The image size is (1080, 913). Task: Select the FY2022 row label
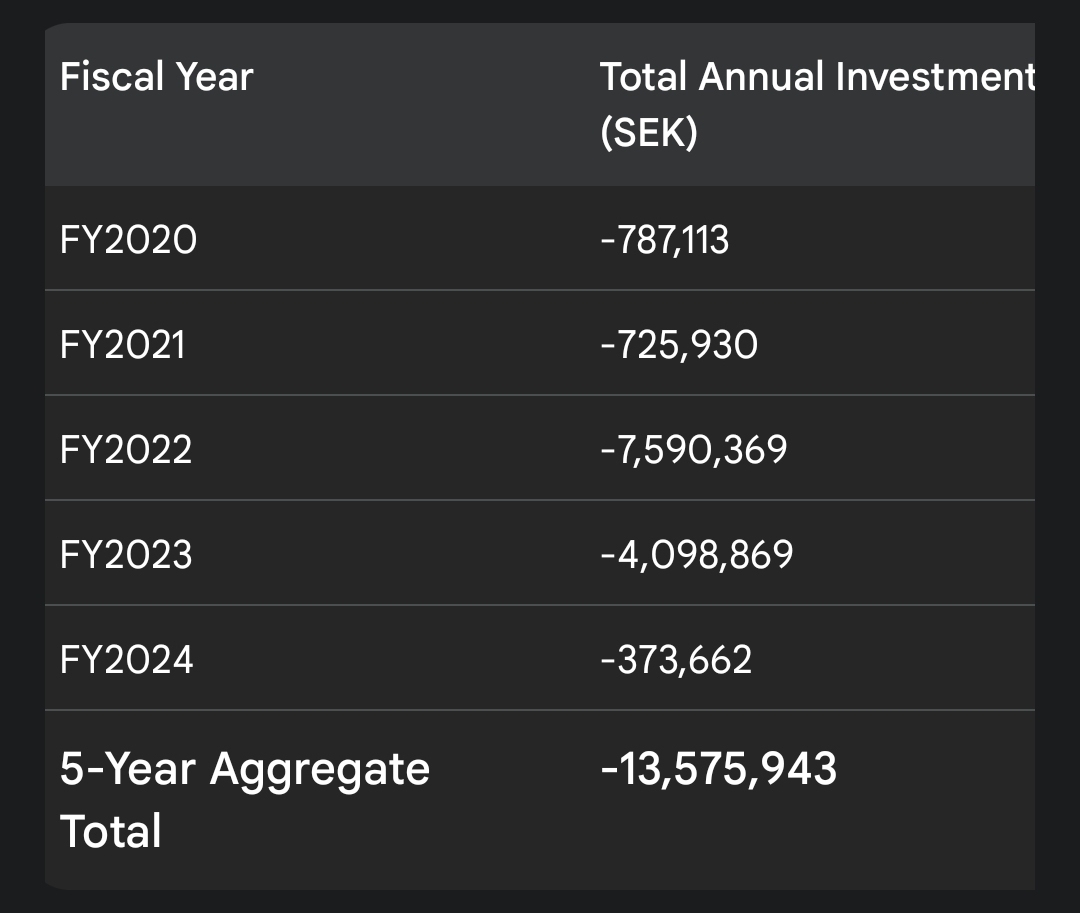[126, 450]
